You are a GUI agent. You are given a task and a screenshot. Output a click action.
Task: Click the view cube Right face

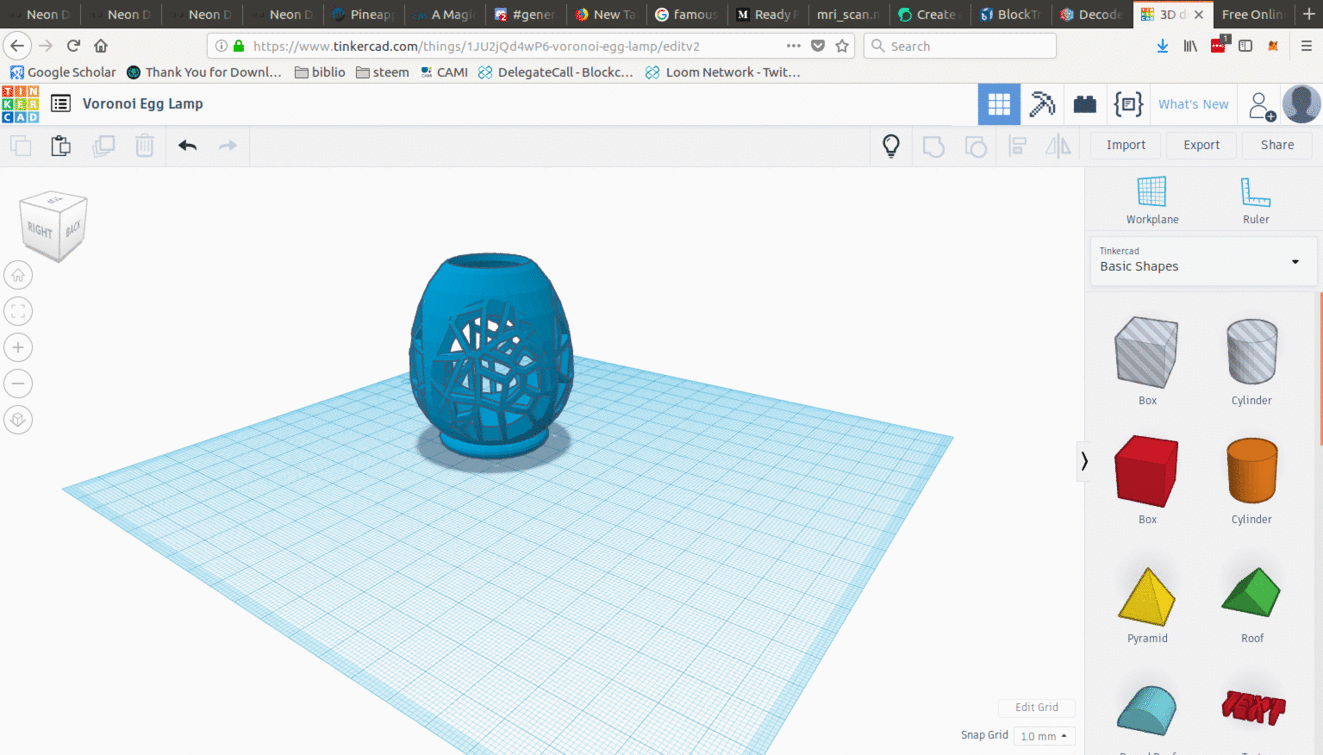pyautogui.click(x=39, y=231)
